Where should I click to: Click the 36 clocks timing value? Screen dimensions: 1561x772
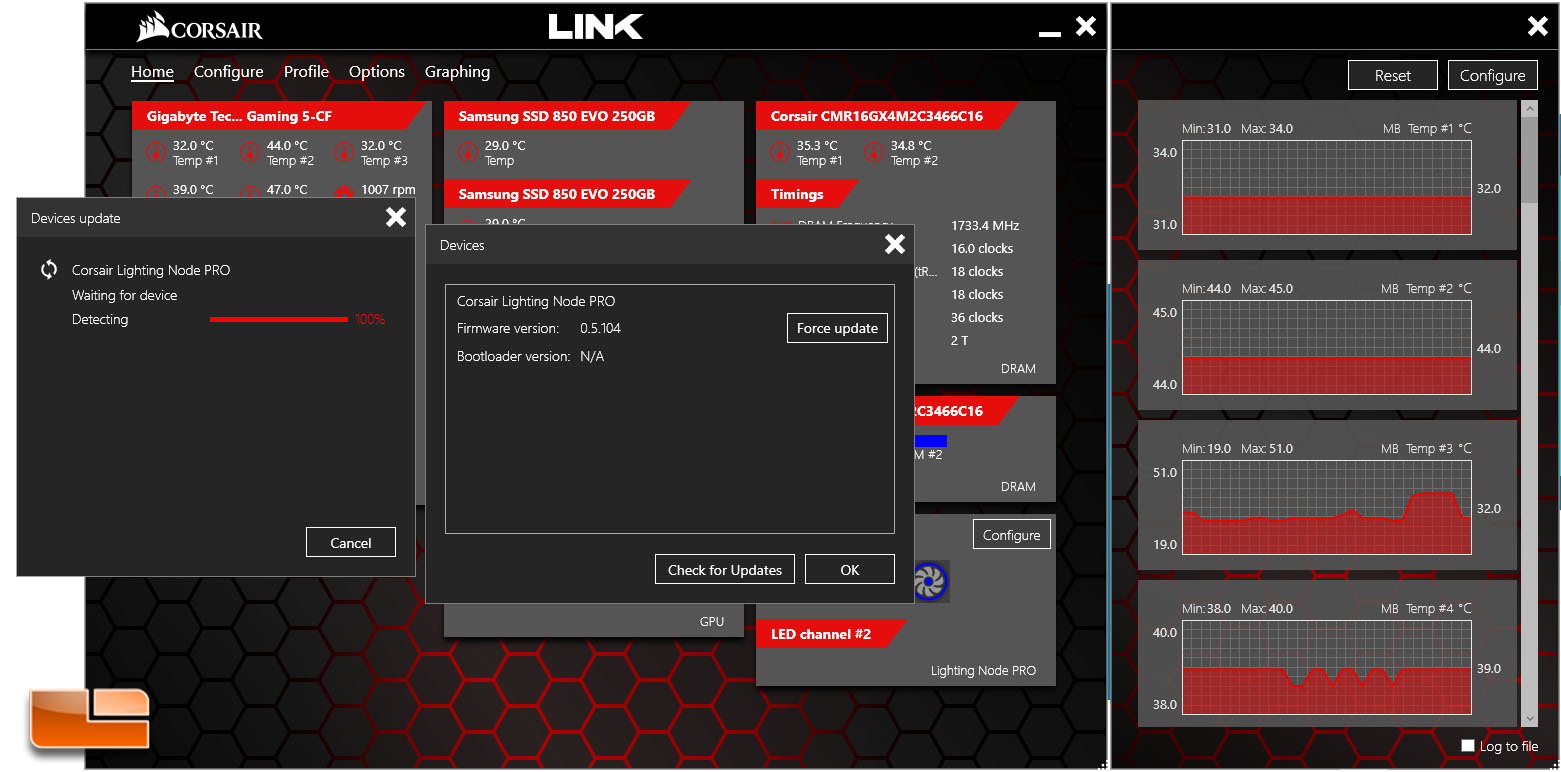pyautogui.click(x=977, y=318)
